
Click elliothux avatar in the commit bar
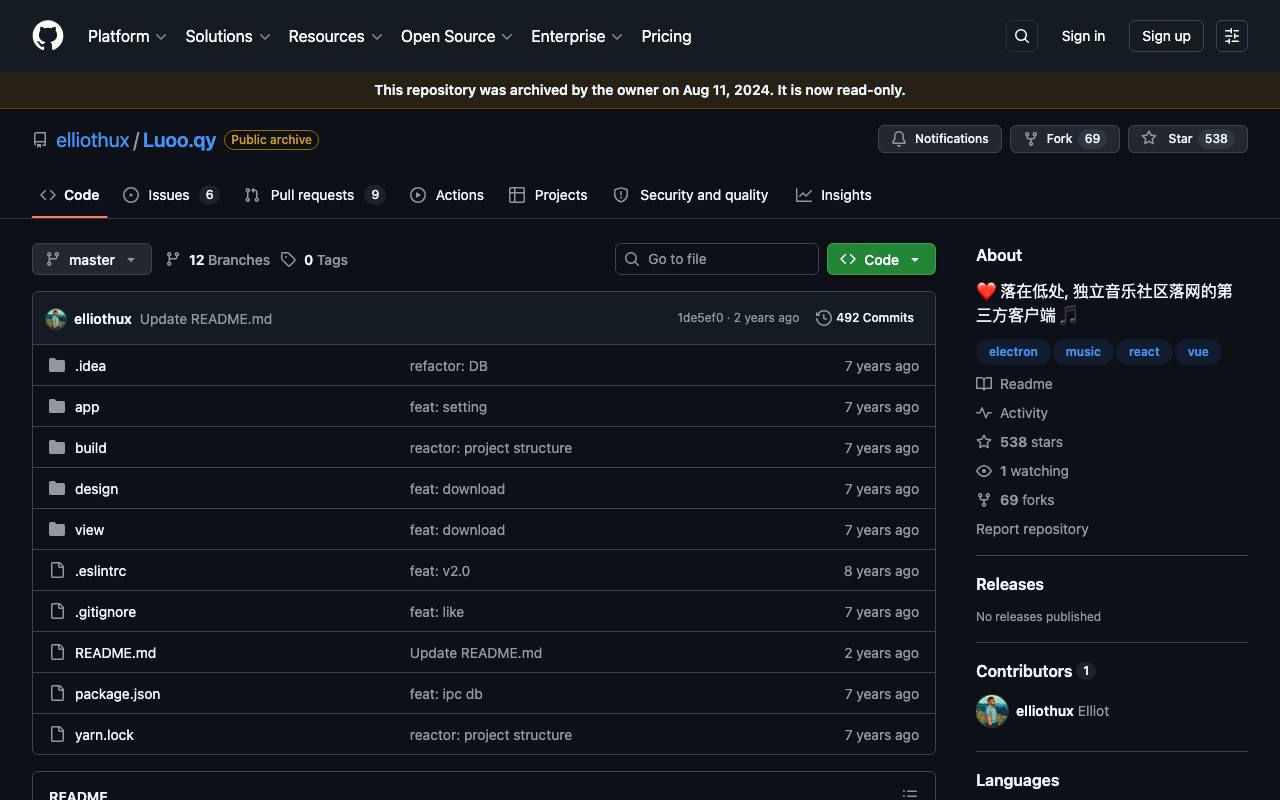click(56, 319)
